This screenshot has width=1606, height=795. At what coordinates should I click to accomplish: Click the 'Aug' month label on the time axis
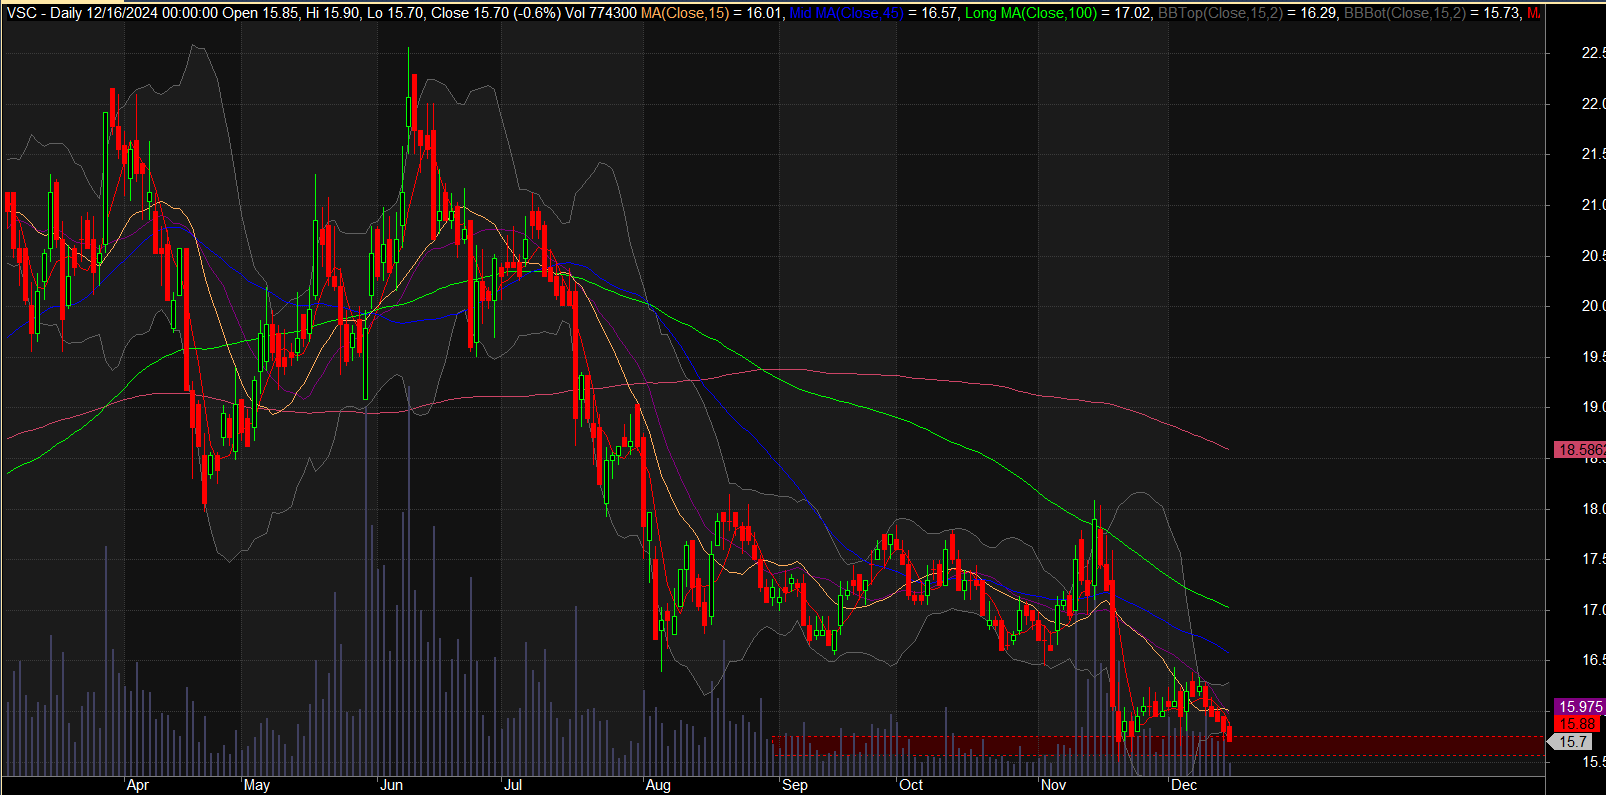658,785
